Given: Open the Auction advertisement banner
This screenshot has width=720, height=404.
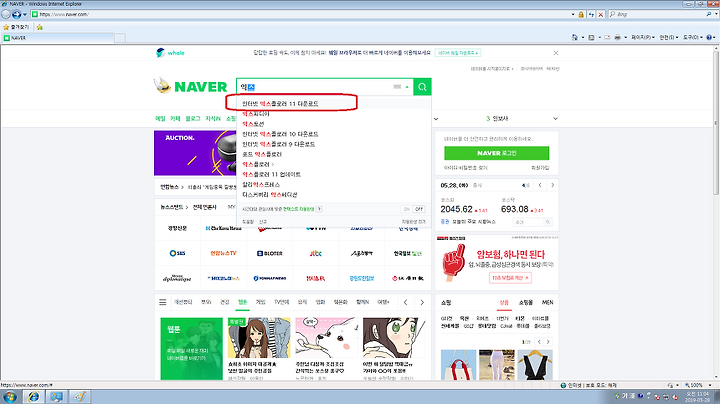Looking at the screenshot, I should (x=195, y=153).
